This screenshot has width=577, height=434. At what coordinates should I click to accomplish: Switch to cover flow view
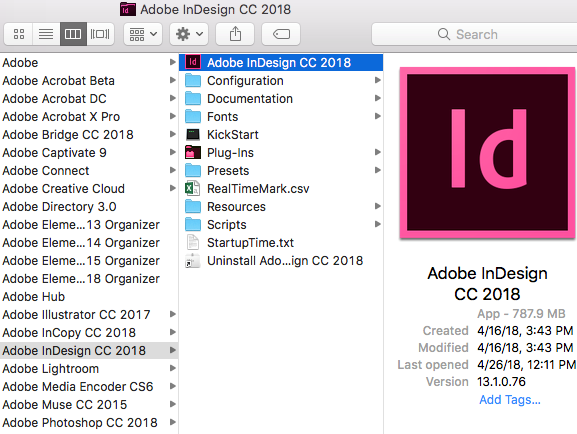coord(100,34)
